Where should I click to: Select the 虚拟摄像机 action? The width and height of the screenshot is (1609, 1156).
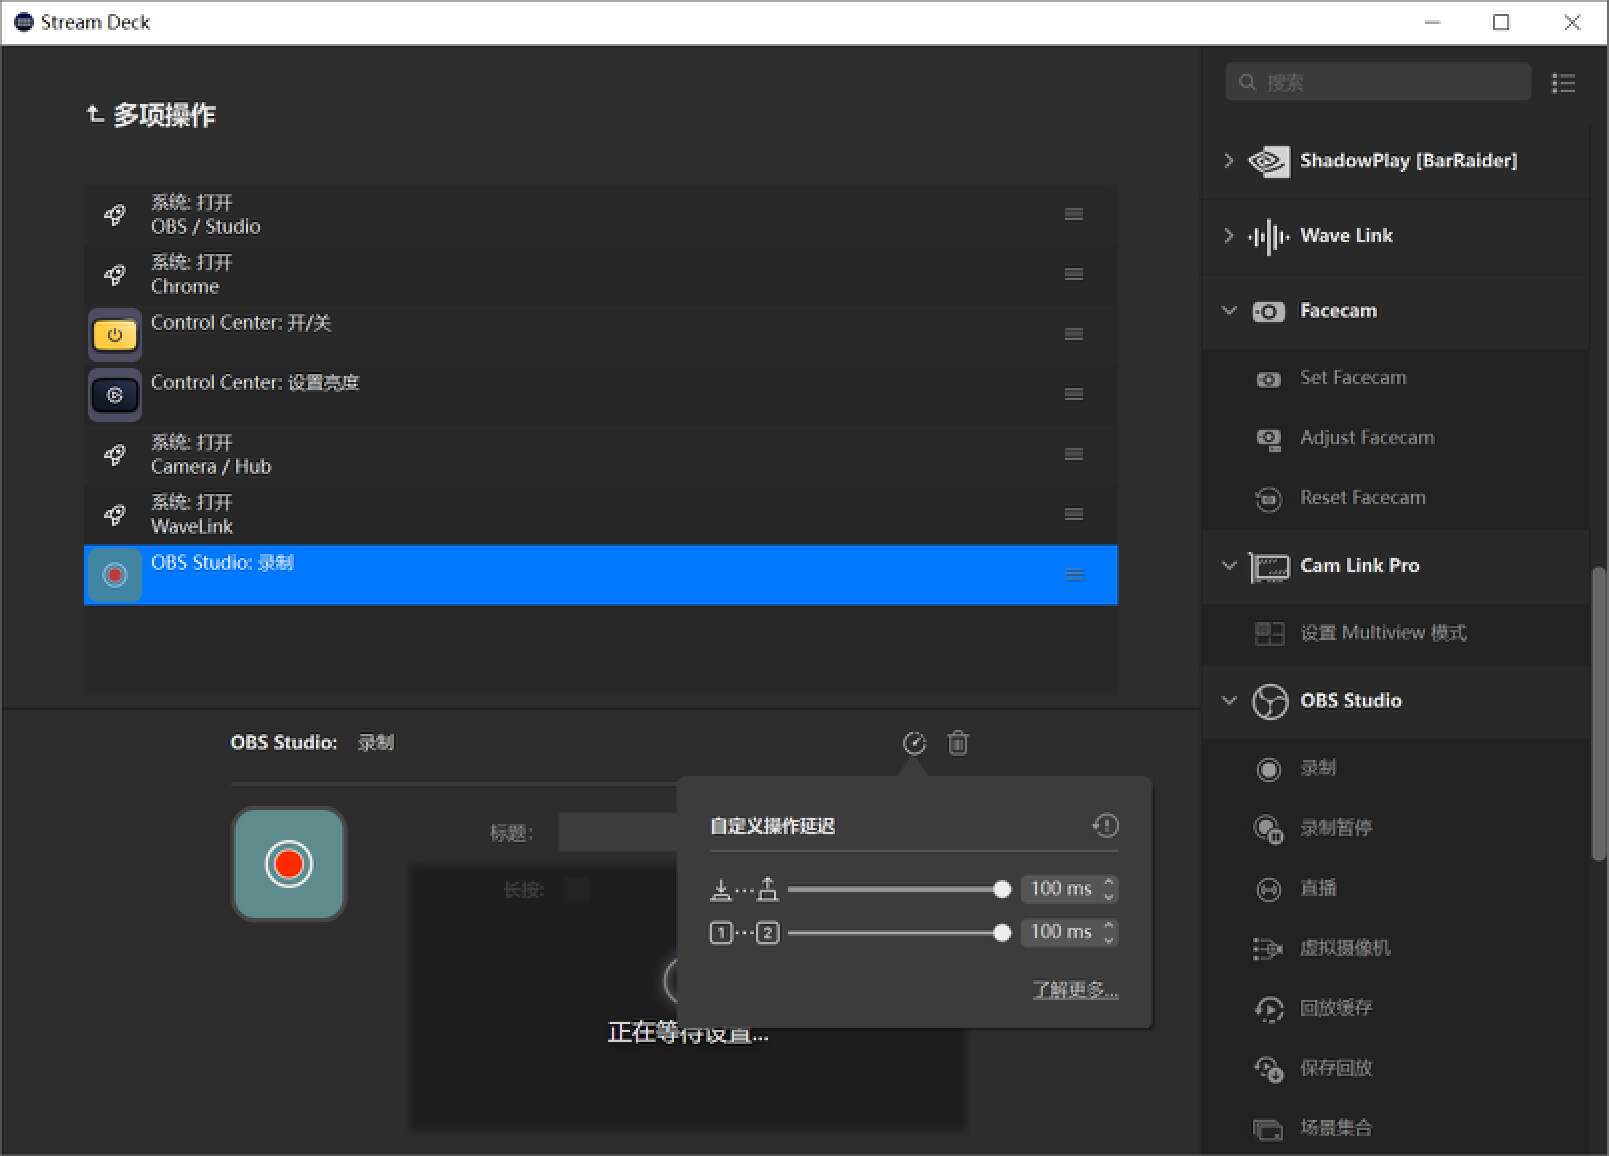[1345, 948]
